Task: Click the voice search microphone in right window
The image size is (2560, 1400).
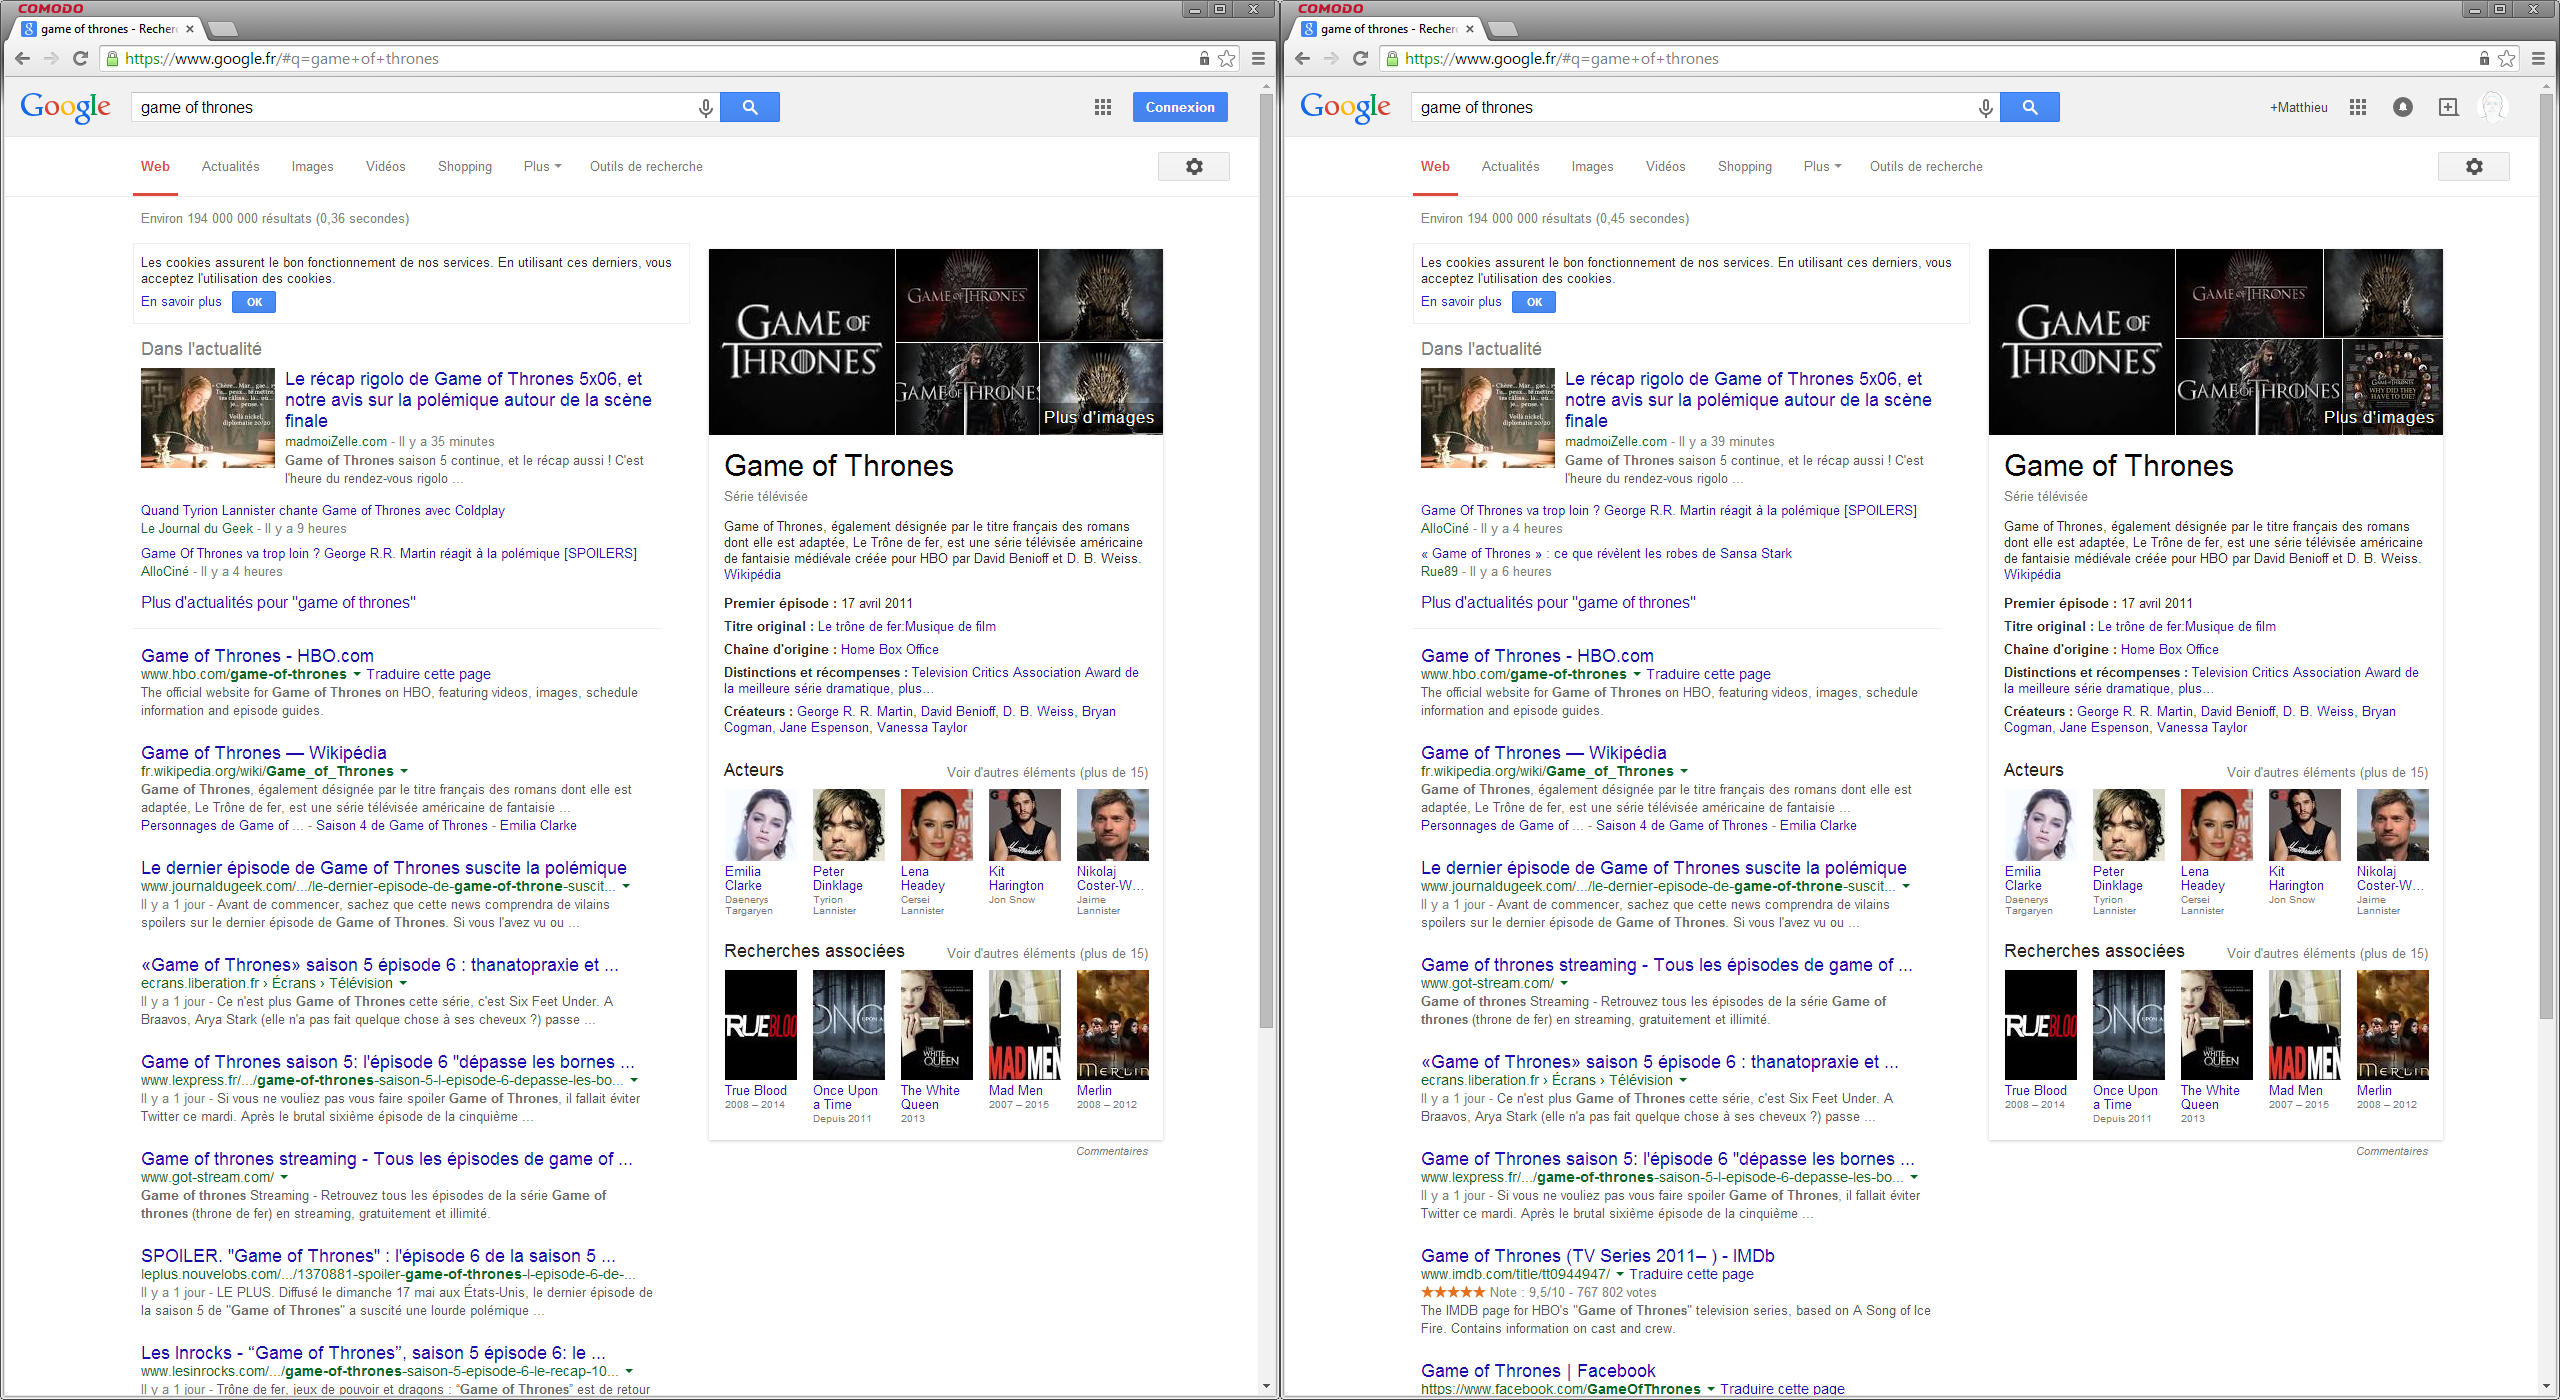Action: (1986, 107)
